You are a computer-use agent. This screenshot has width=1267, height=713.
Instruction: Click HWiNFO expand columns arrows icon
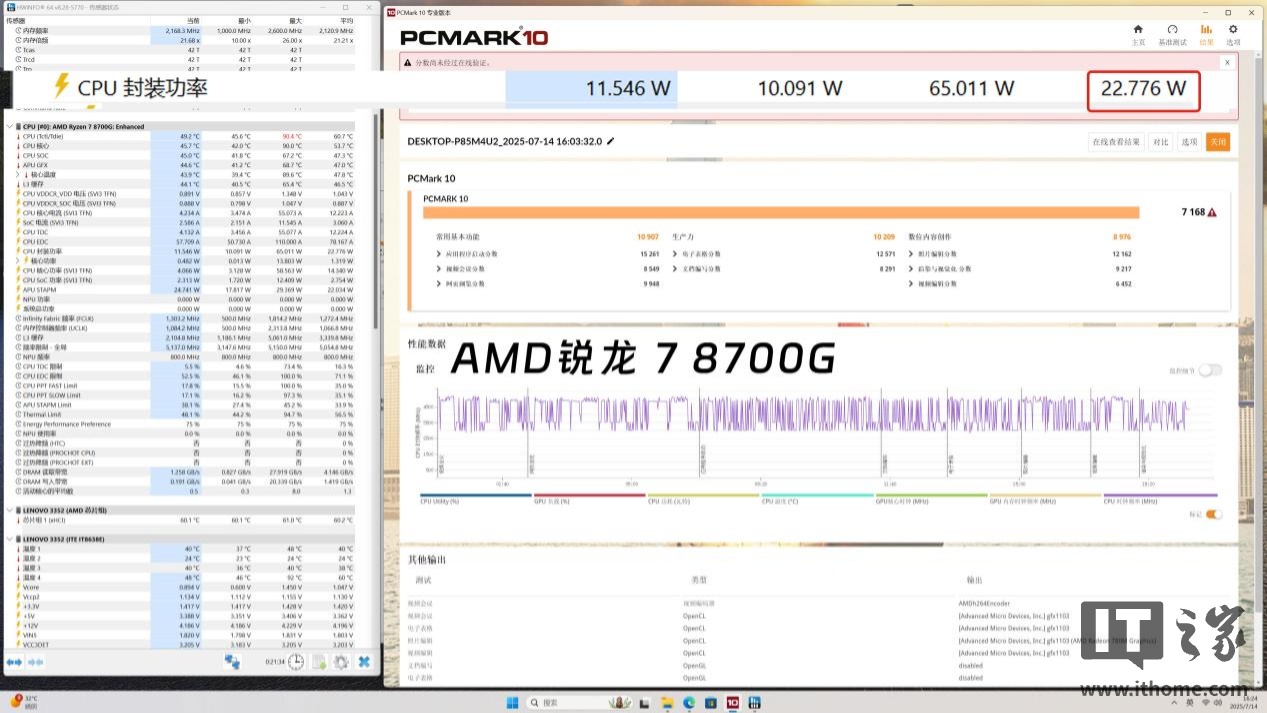pyautogui.click(x=14, y=662)
